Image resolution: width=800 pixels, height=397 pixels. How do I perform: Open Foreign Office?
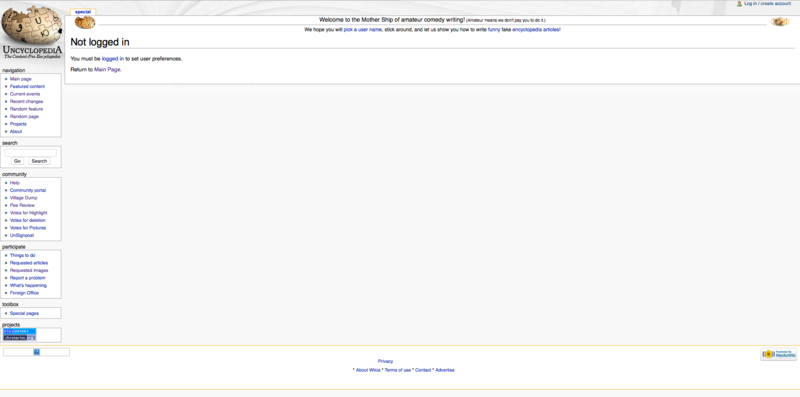click(24, 293)
